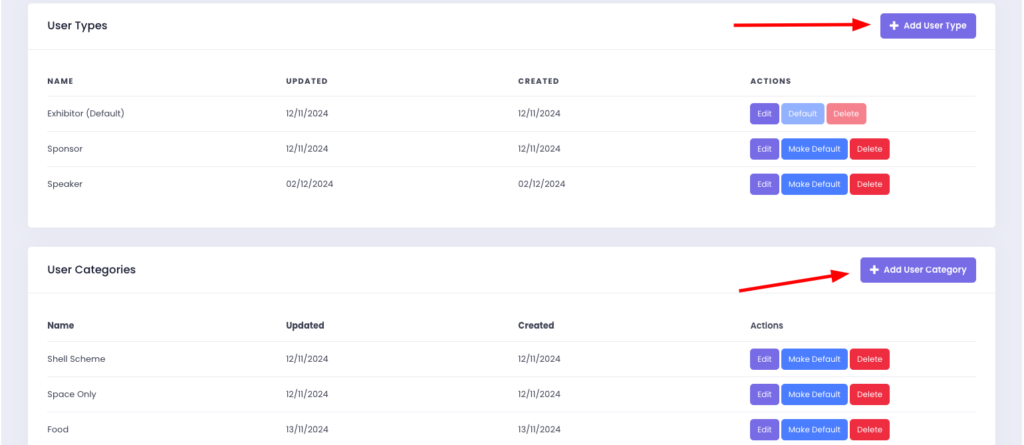Delete the Space Only category

869,394
